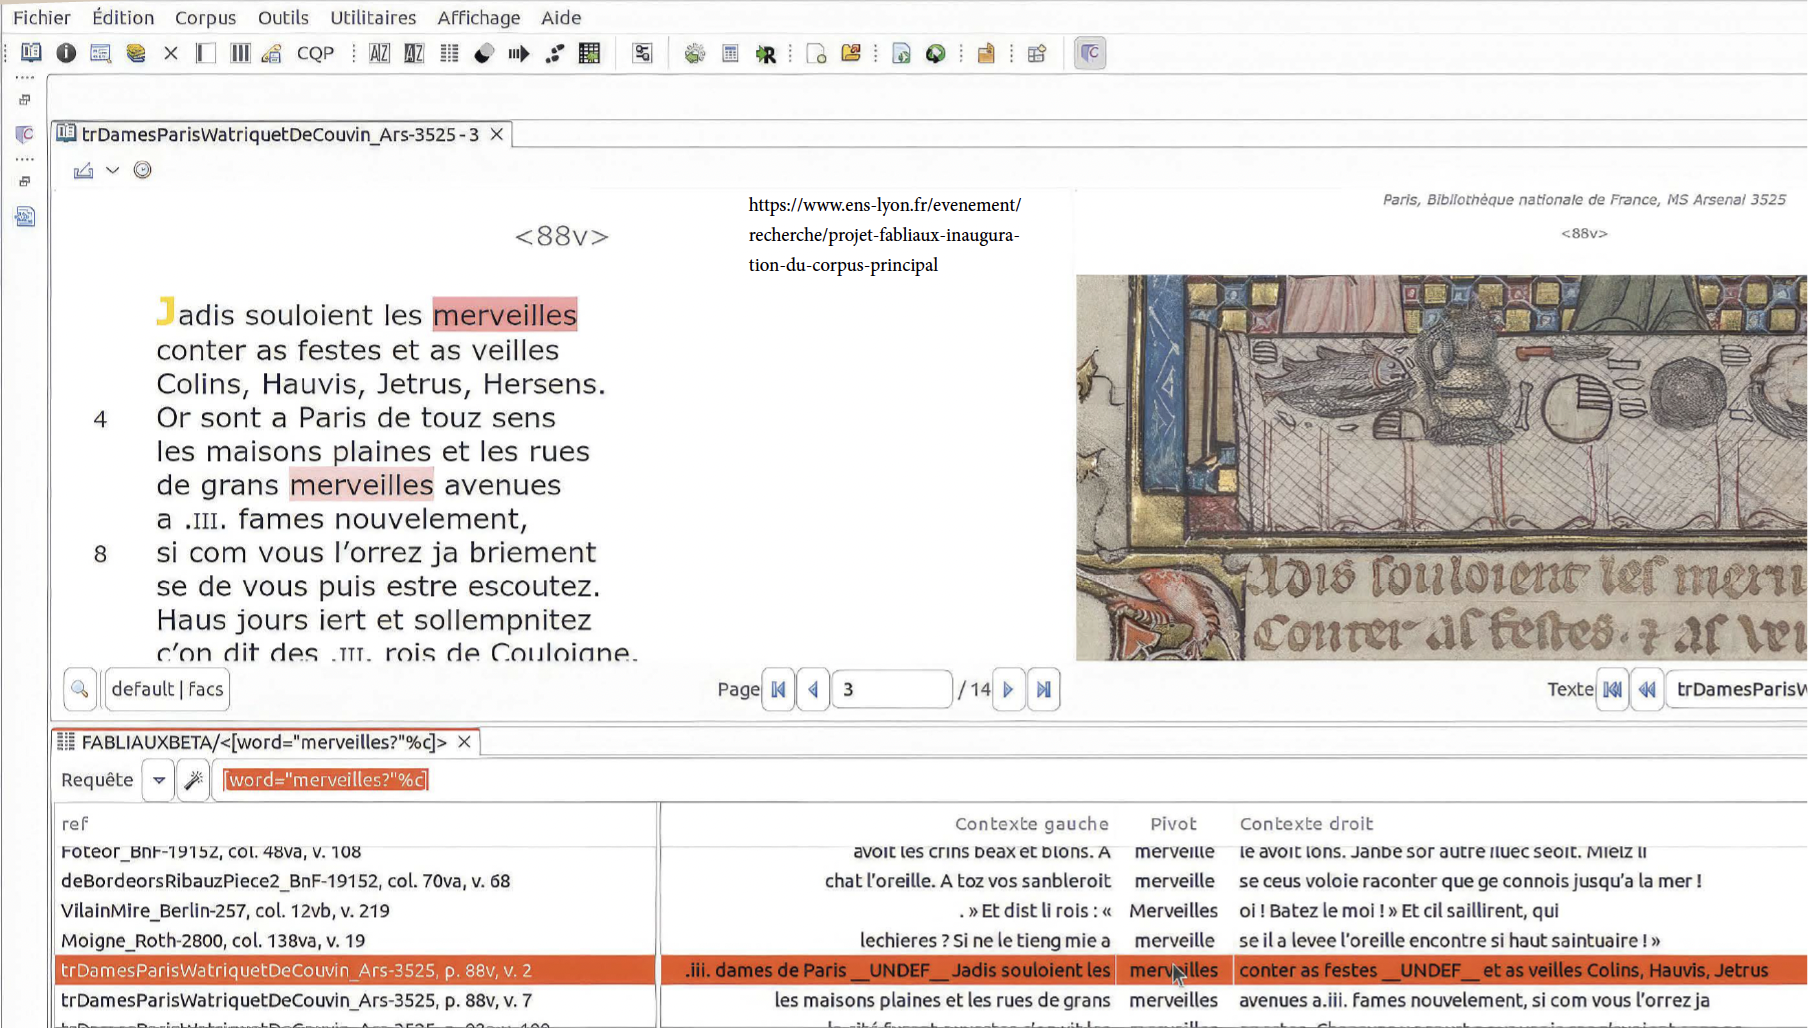Open the Concordances grid icon in toolbar
The width and height of the screenshot is (1808, 1028).
pyautogui.click(x=449, y=53)
